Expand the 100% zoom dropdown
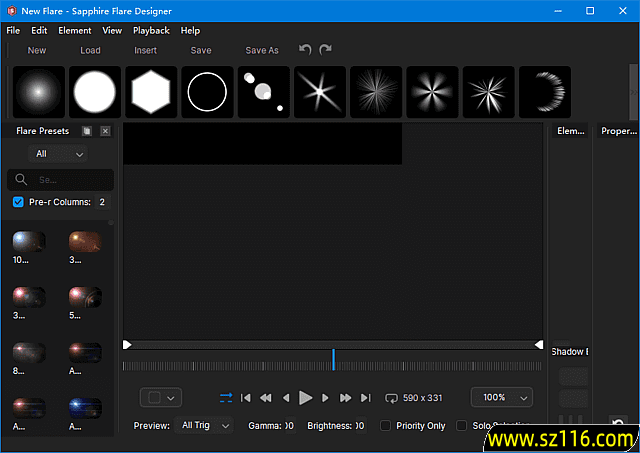640x453 pixels. 501,397
